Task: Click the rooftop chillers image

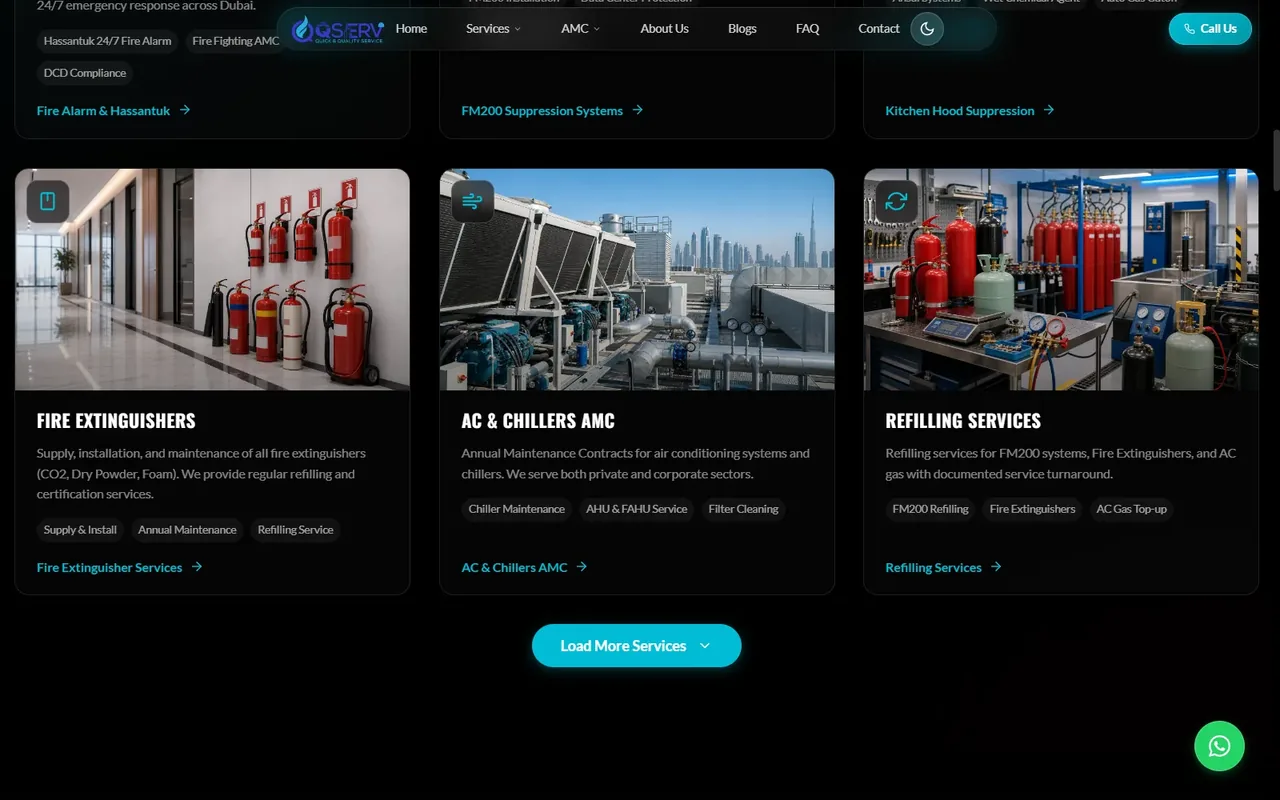Action: click(x=637, y=279)
